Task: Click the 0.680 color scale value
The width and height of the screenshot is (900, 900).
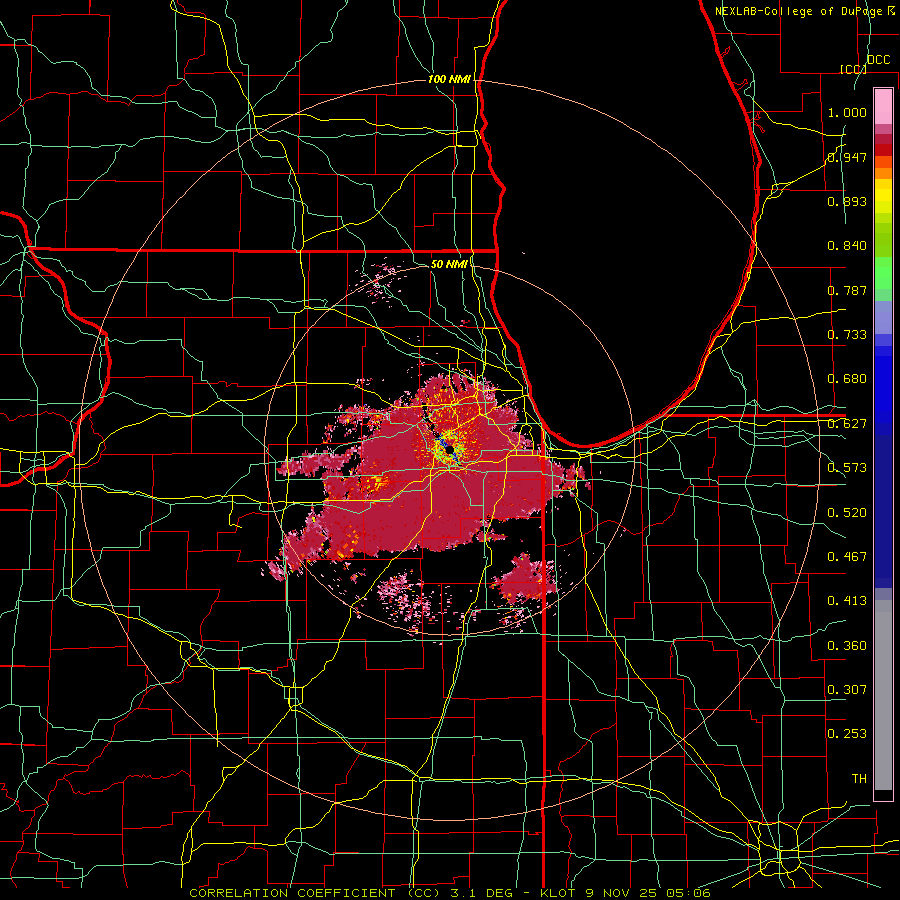Action: coord(847,379)
